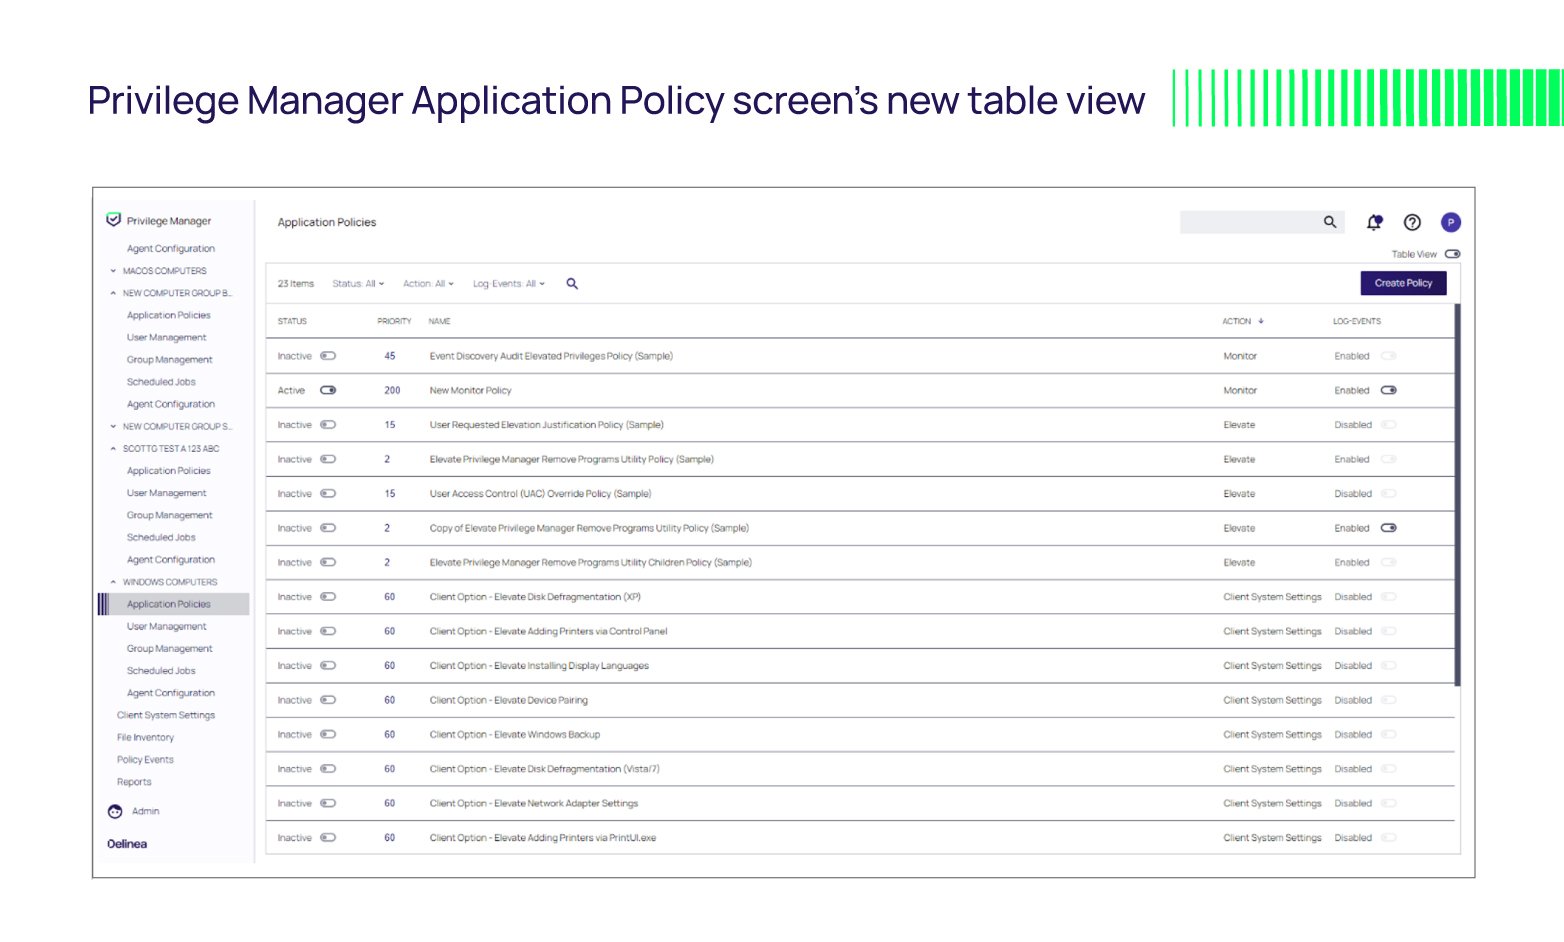This screenshot has height=942, width=1564.
Task: Open Policy Events in the sidebar
Action: (144, 759)
